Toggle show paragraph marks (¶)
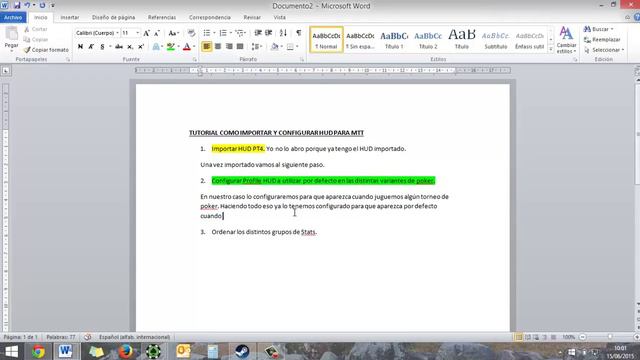Viewport: 640px width, 360px height. click(299, 33)
